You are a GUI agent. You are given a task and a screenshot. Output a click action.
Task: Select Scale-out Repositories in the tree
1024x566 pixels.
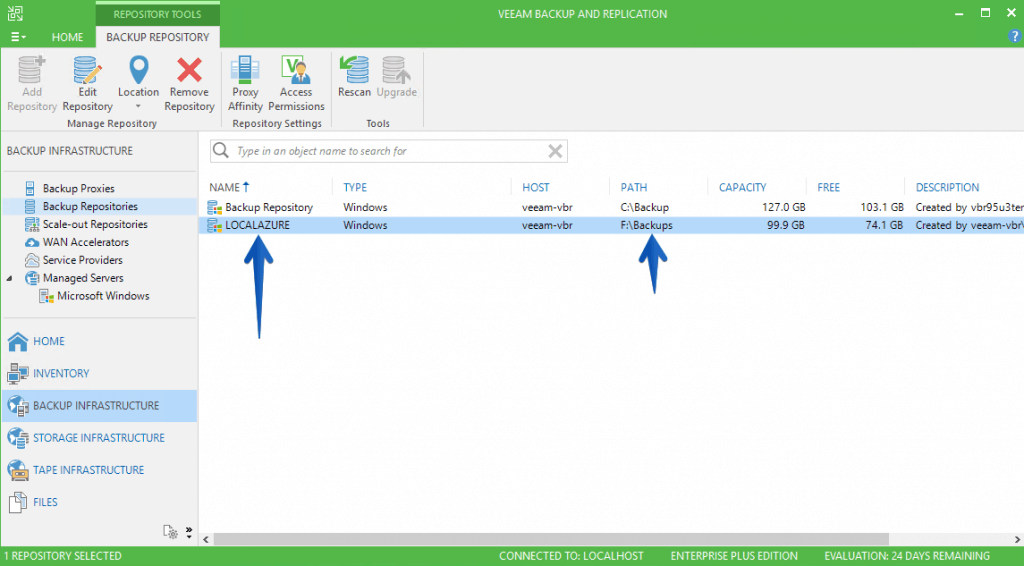point(95,224)
